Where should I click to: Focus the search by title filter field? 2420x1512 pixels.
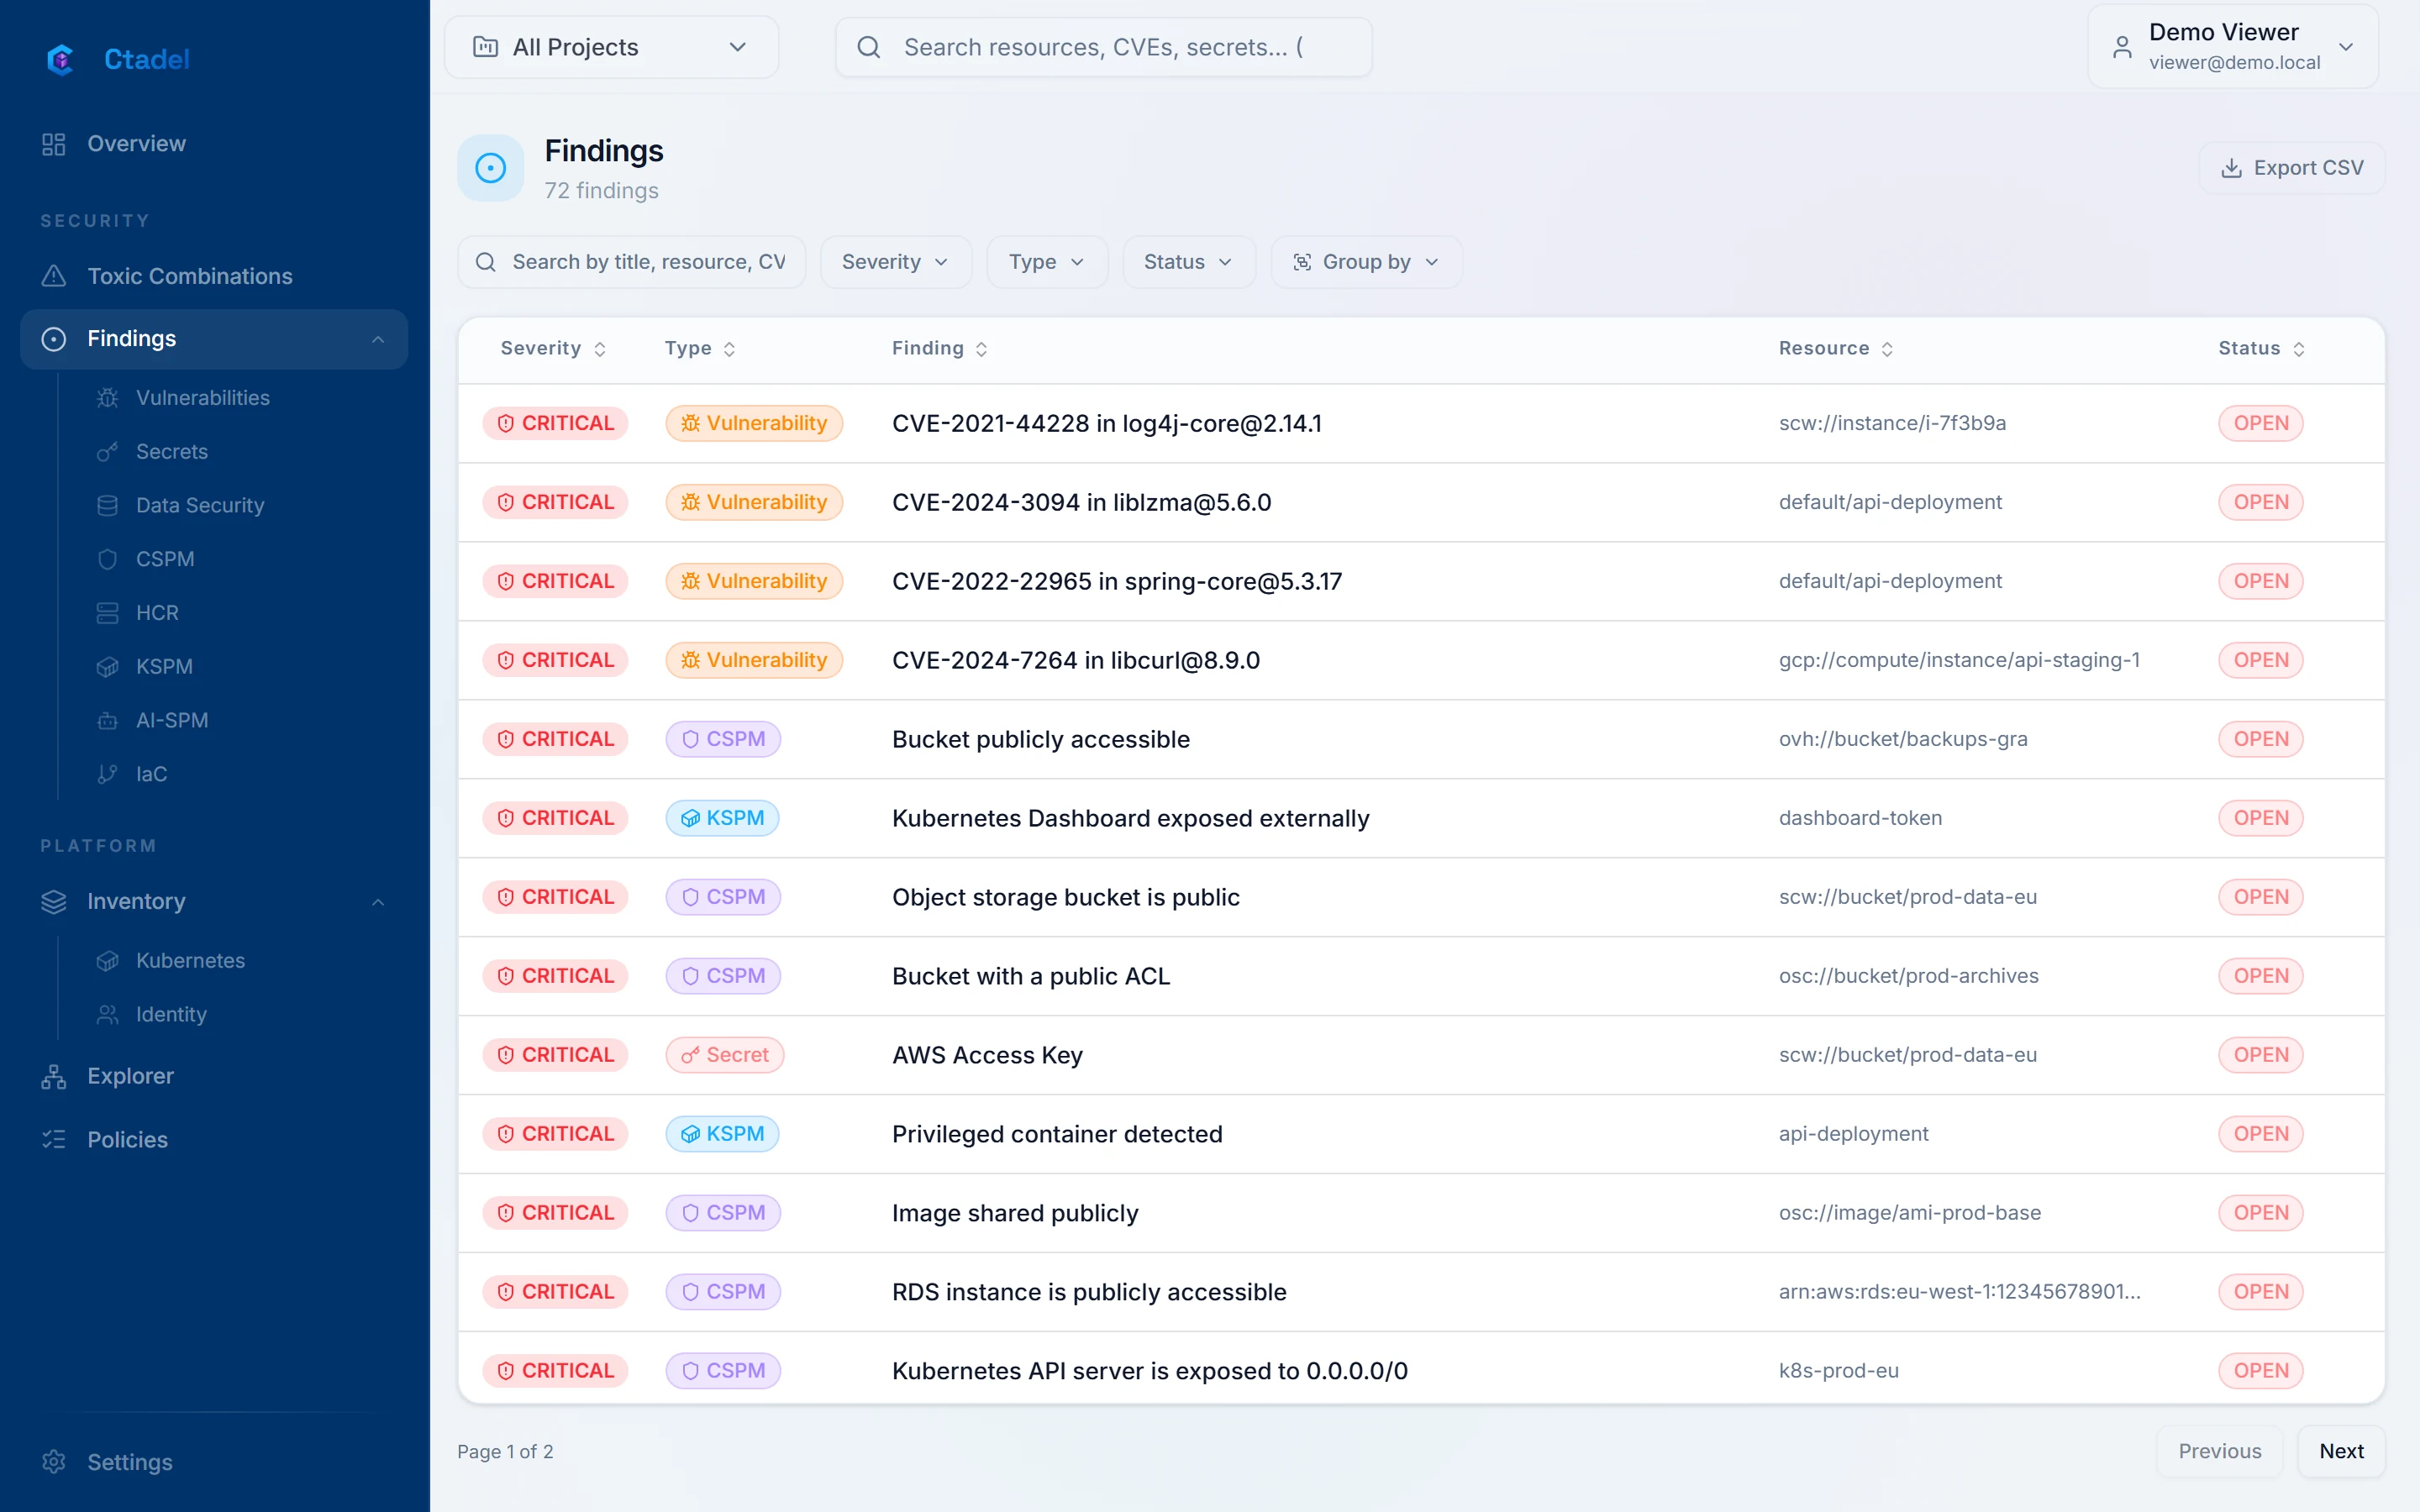tap(631, 262)
